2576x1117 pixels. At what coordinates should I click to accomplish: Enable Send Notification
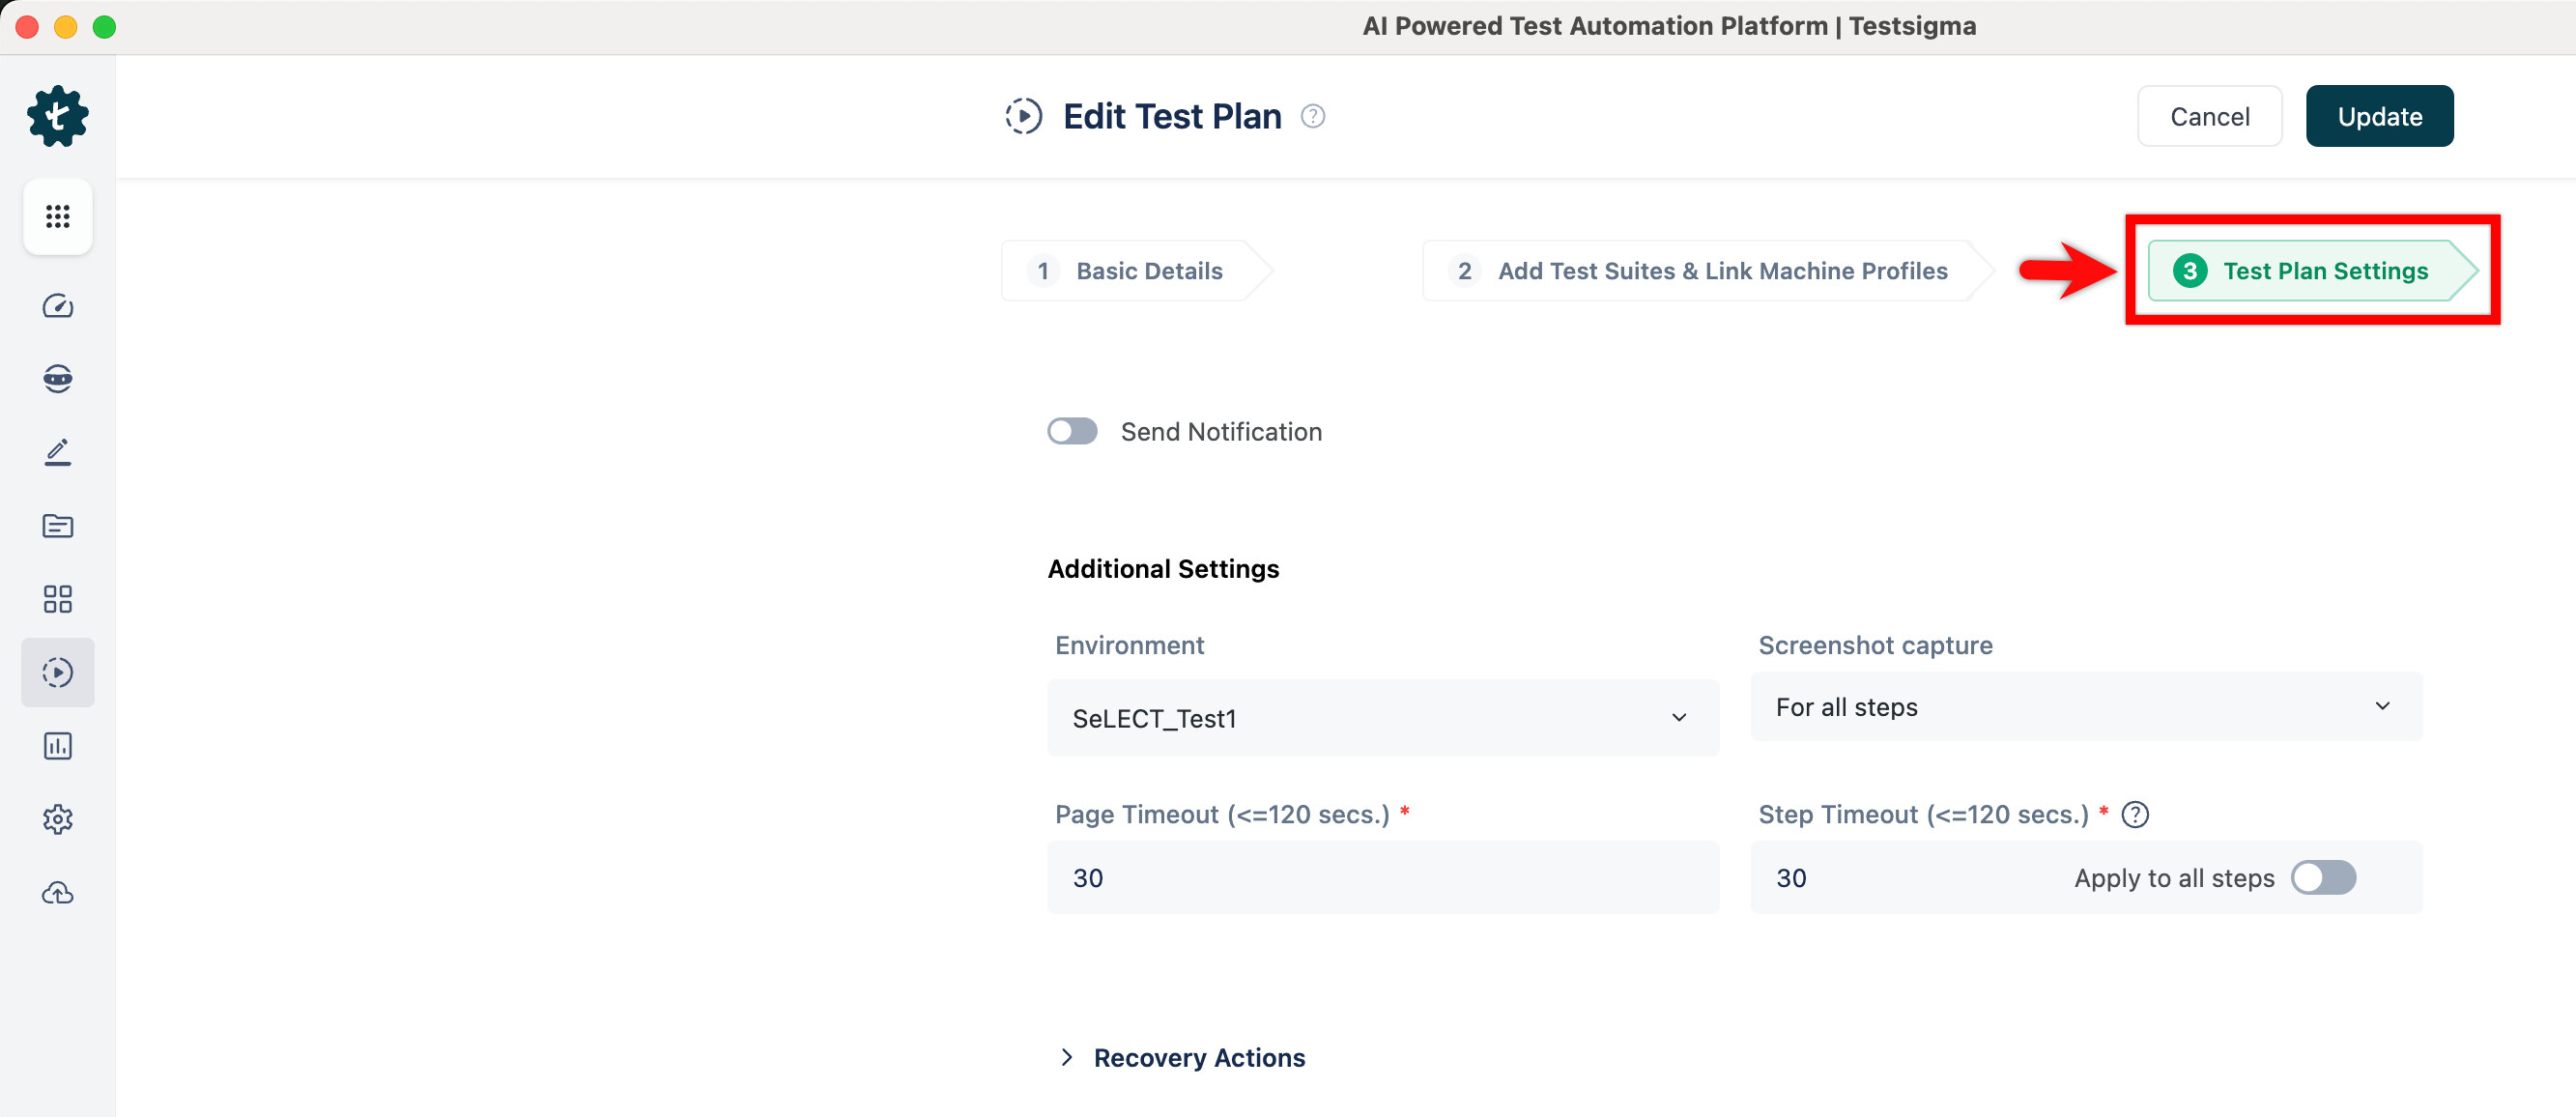coord(1072,431)
